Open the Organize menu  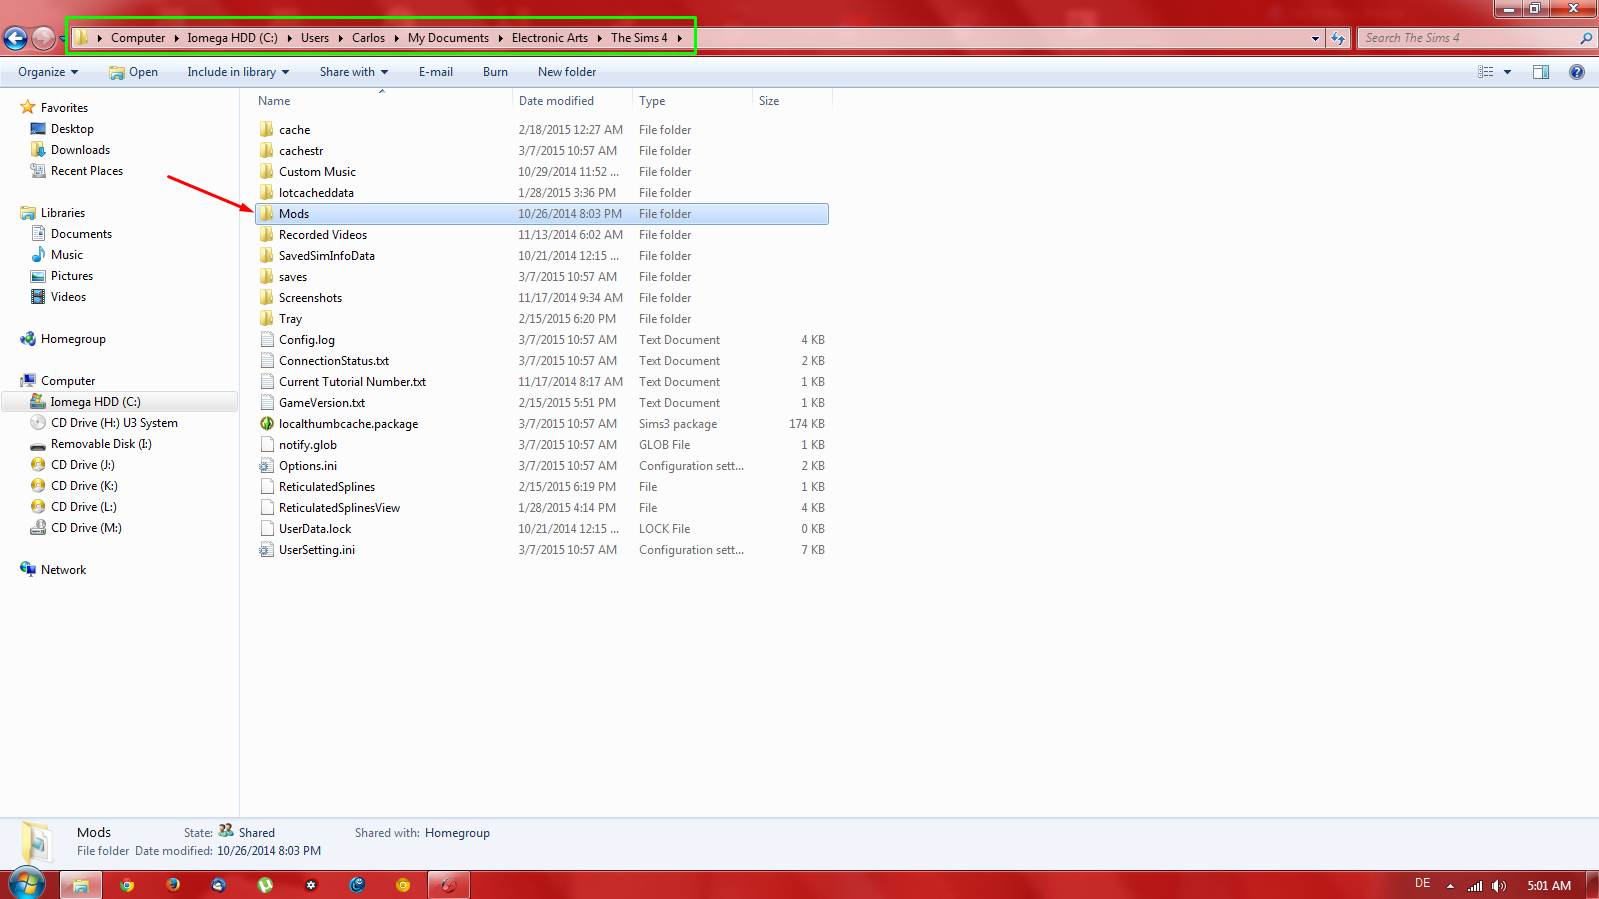coord(47,72)
